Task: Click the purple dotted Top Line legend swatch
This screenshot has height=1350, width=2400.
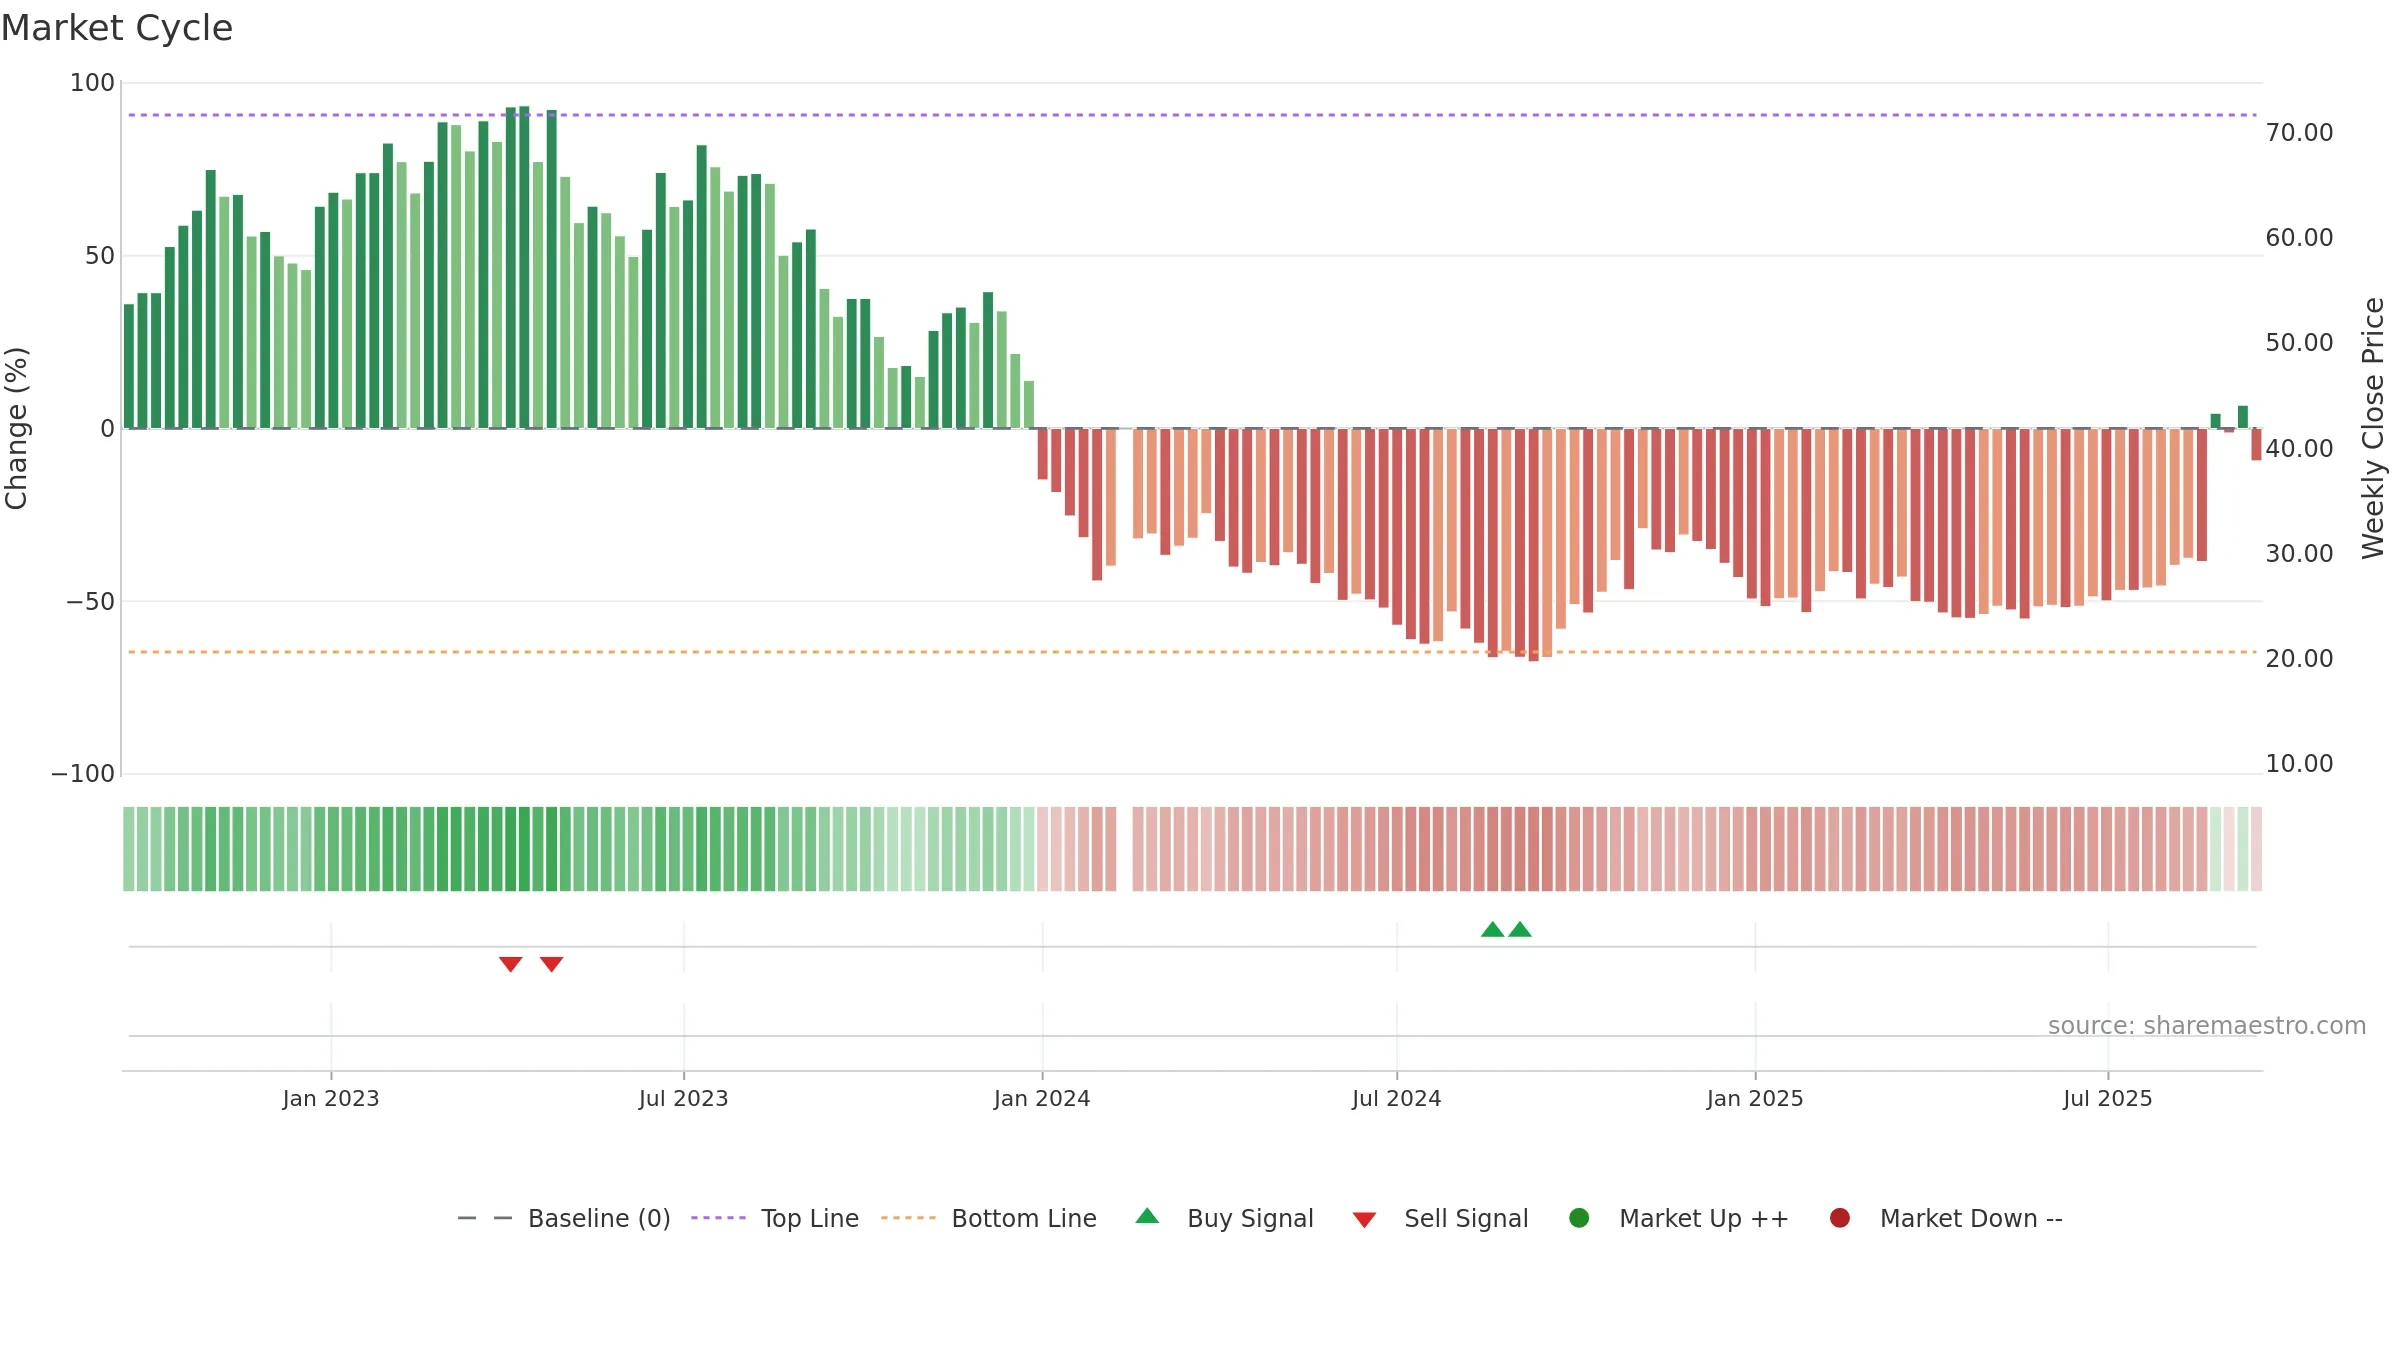Action: (718, 1218)
